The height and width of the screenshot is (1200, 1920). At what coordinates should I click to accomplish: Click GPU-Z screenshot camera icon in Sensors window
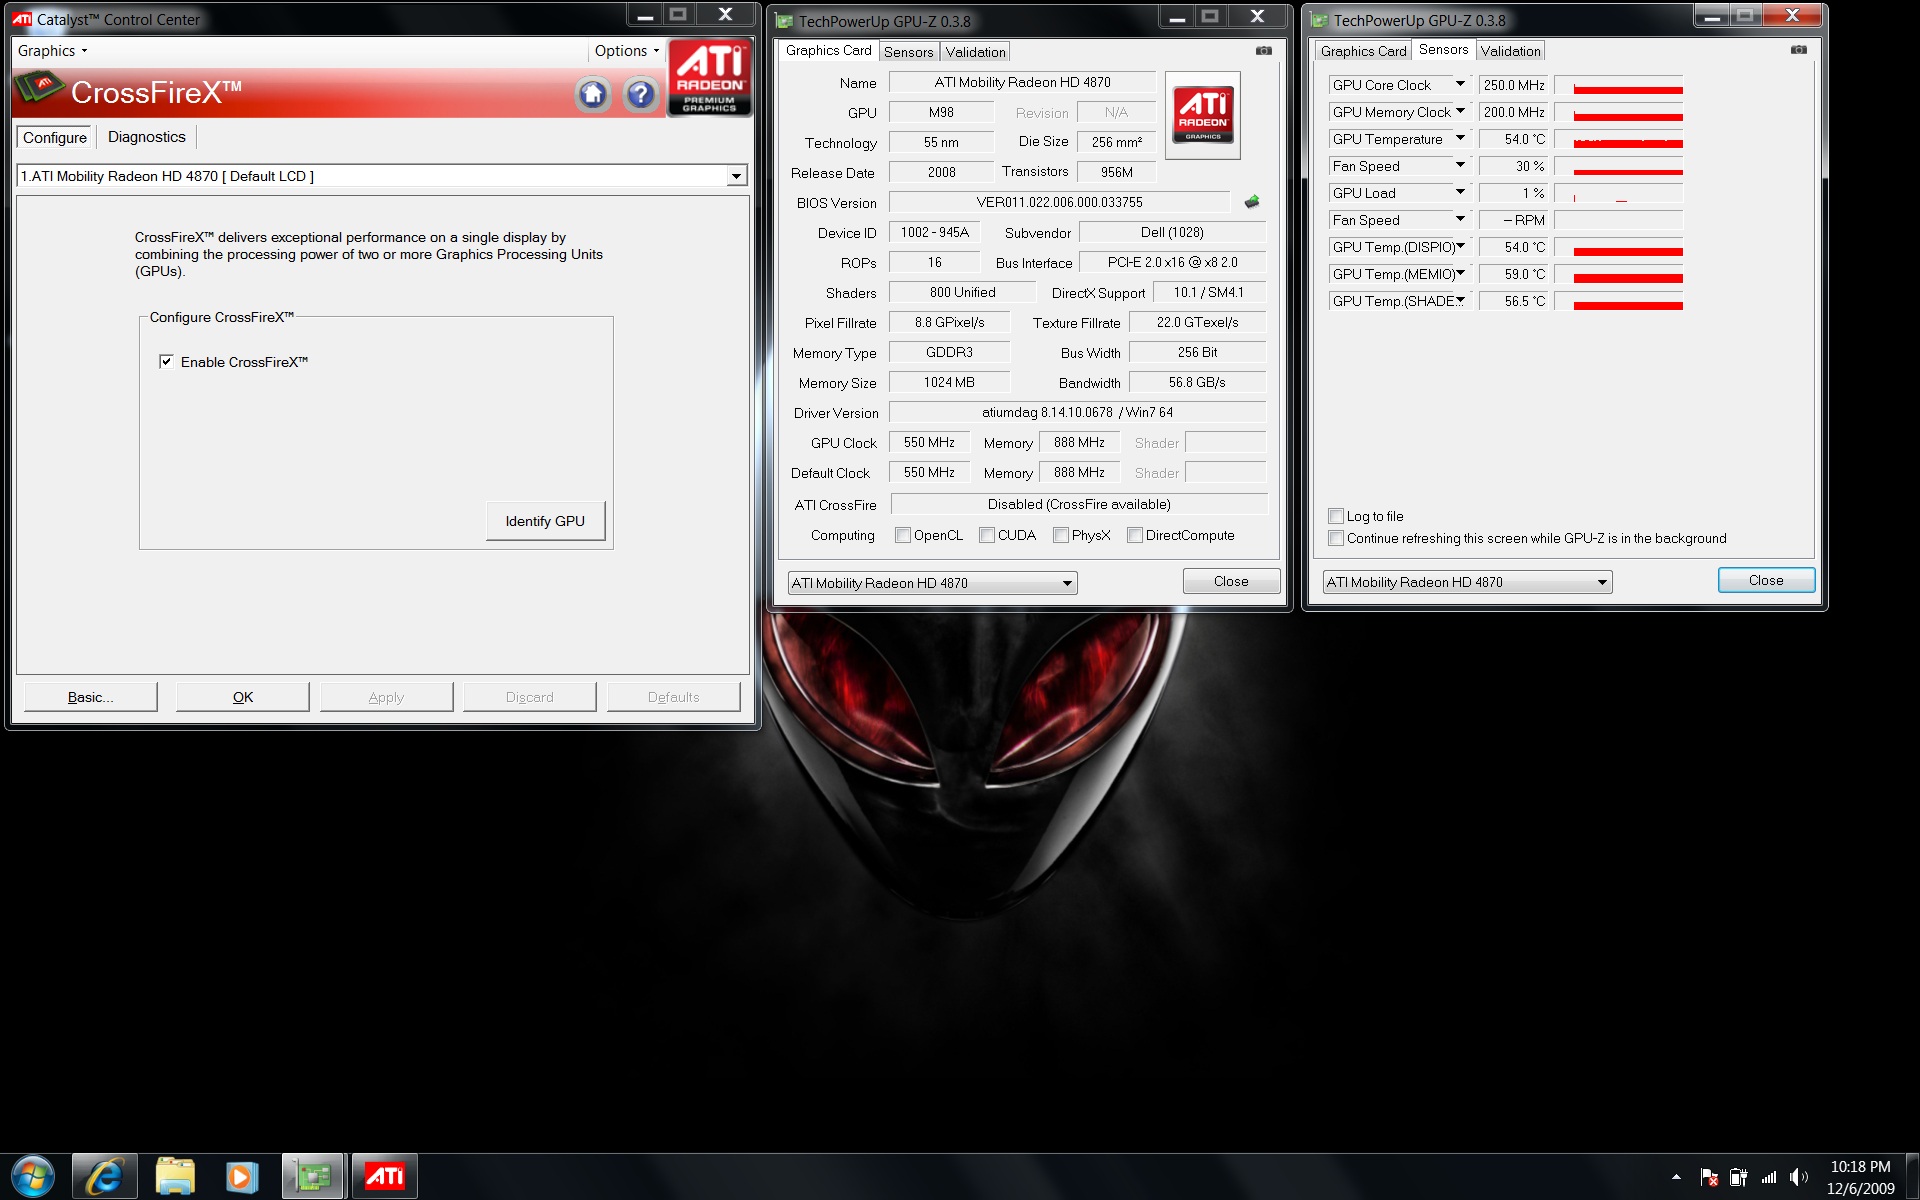pyautogui.click(x=1799, y=50)
